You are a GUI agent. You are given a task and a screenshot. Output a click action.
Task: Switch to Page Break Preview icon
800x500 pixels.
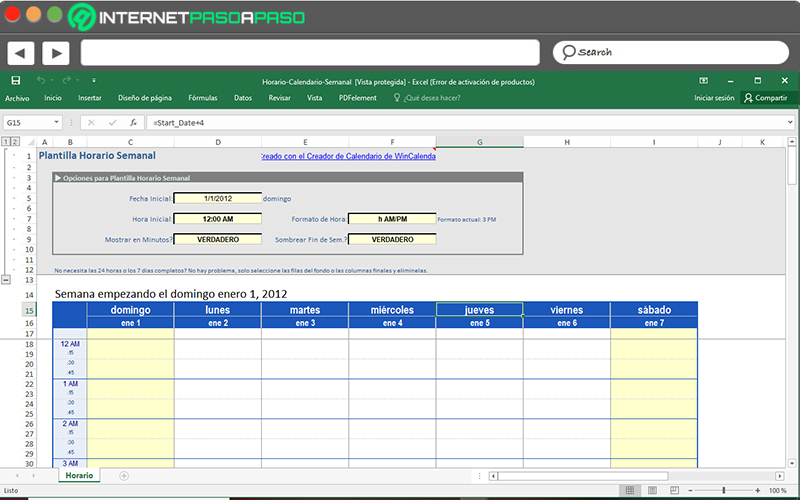[674, 490]
